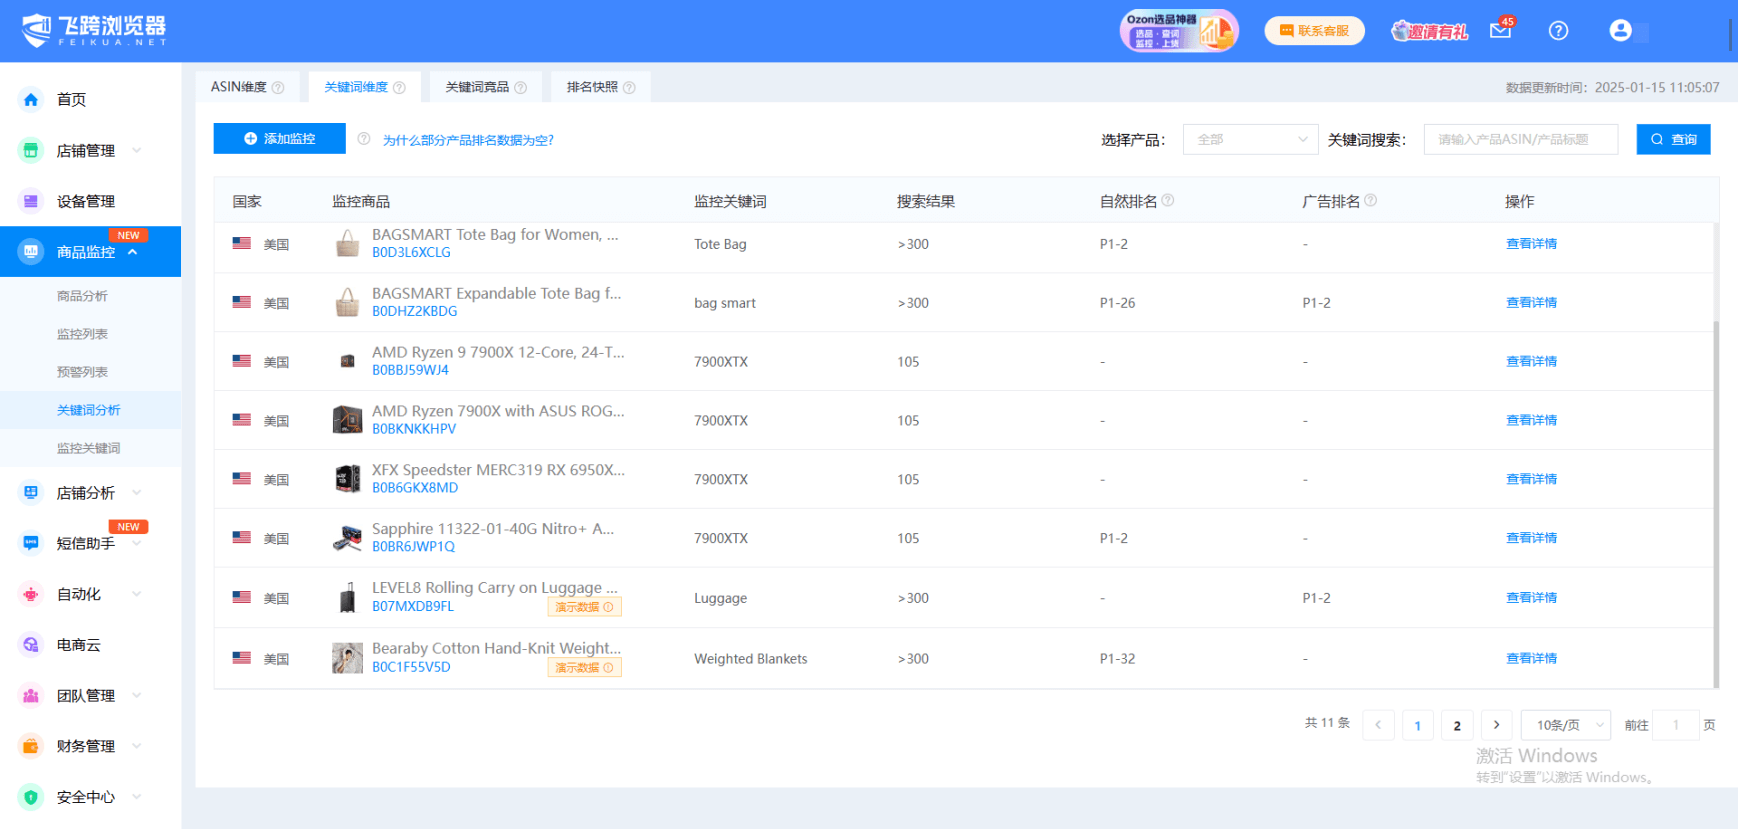Open the help question mark icon in header
The height and width of the screenshot is (829, 1738).
[x=1558, y=31]
